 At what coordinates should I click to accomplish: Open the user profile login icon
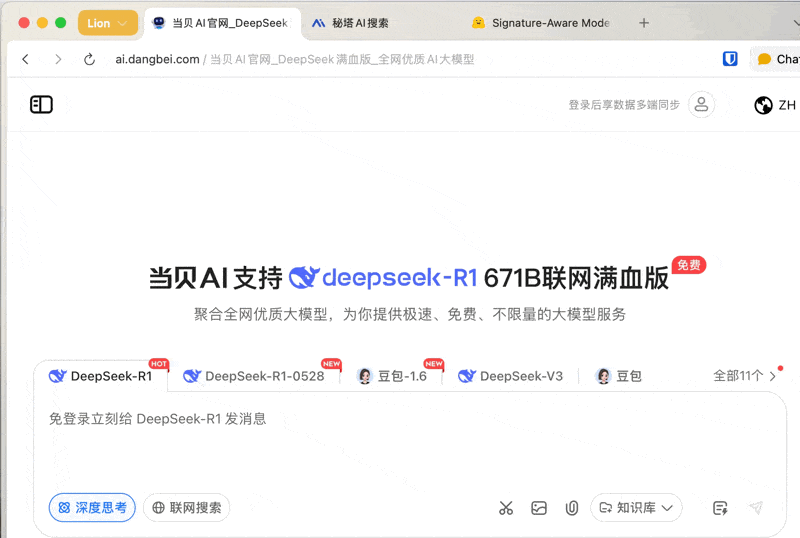point(701,105)
